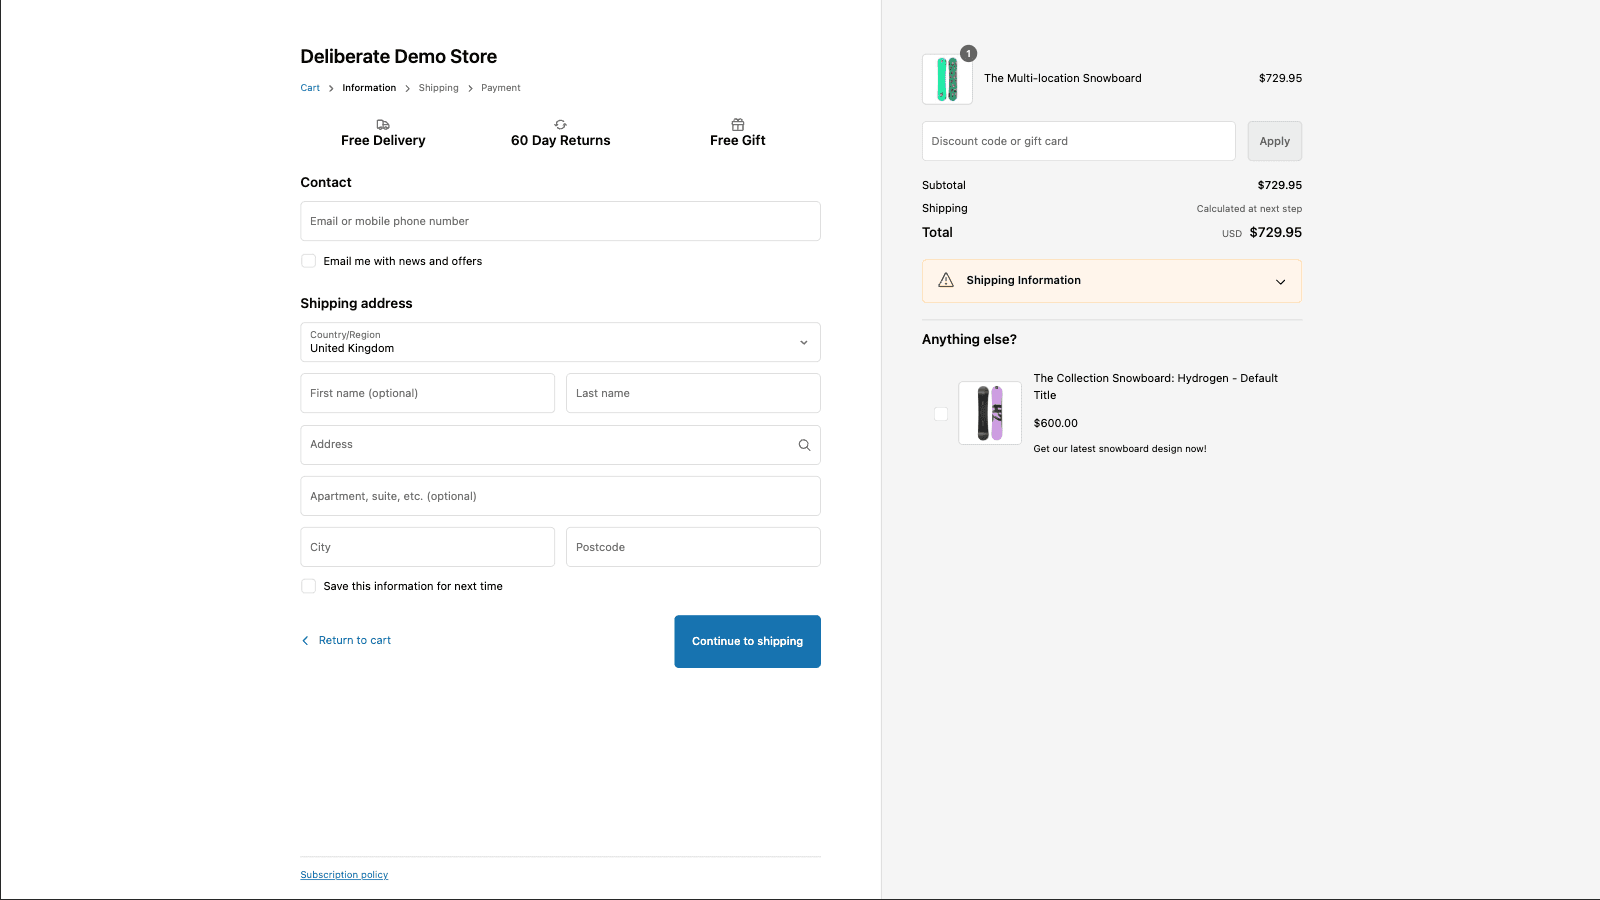Select the Payment breadcrumb step
This screenshot has width=1600, height=900.
[x=500, y=87]
